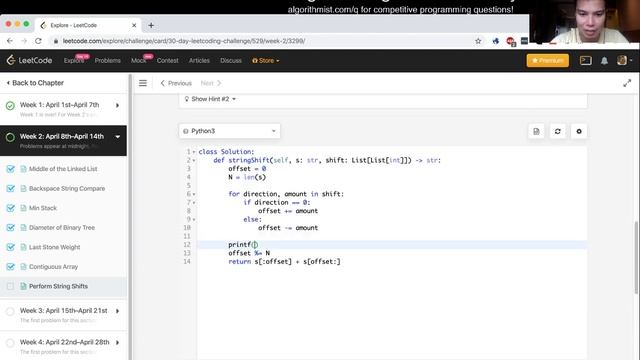Open the Mock menu
640x360 pixels.
point(138,60)
